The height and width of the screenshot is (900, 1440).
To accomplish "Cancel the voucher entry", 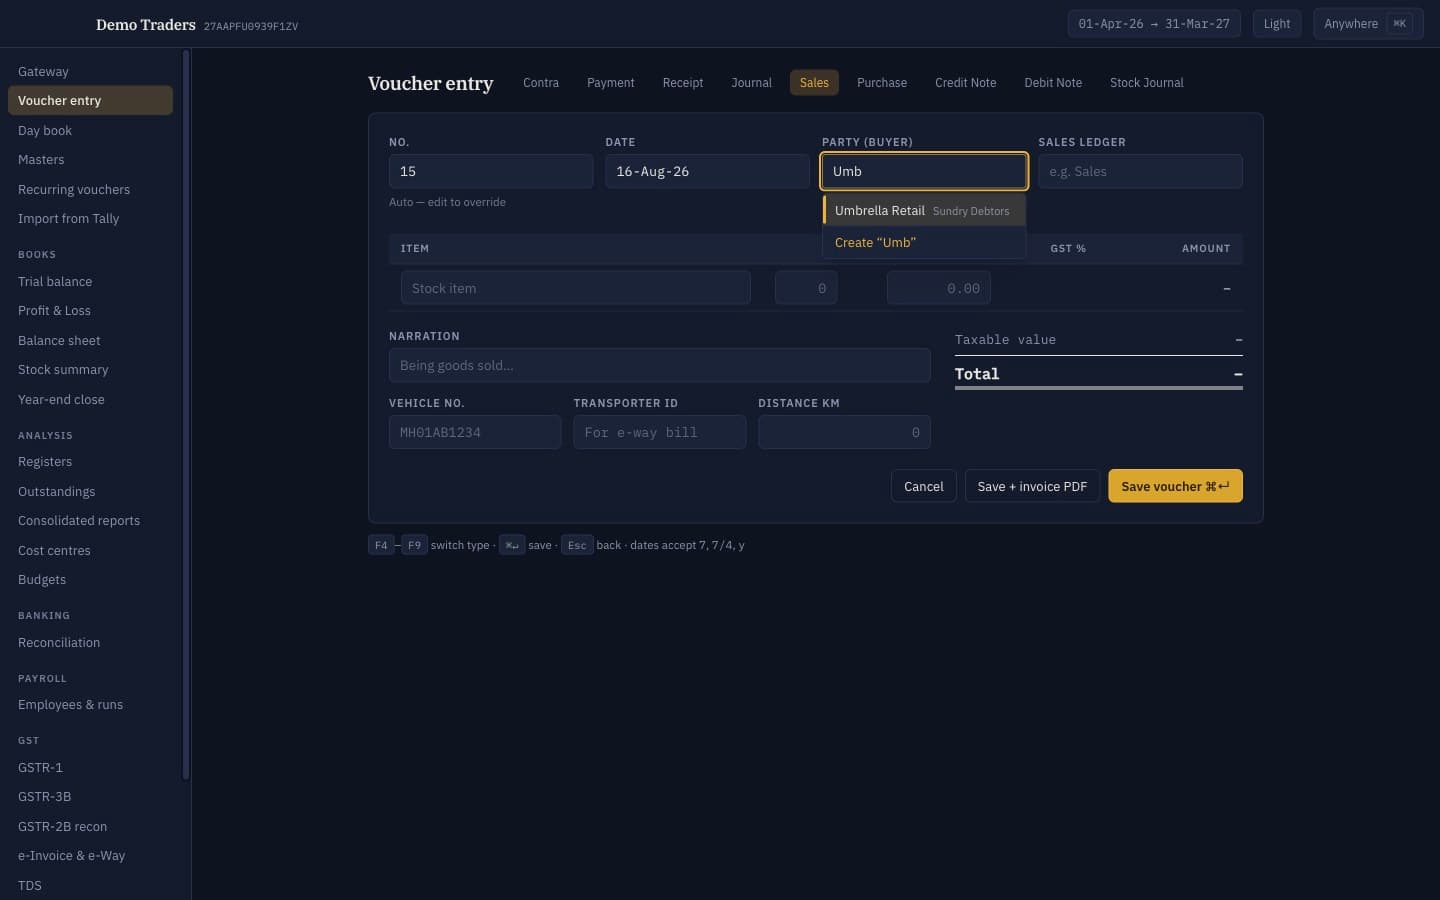I will pyautogui.click(x=923, y=486).
